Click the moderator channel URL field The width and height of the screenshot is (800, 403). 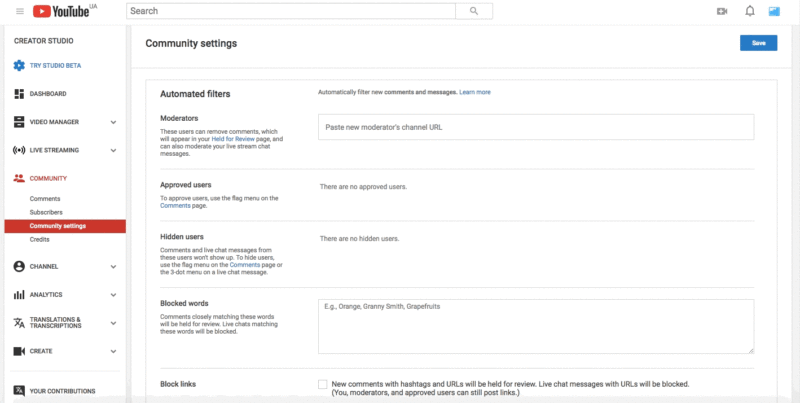tap(535, 127)
